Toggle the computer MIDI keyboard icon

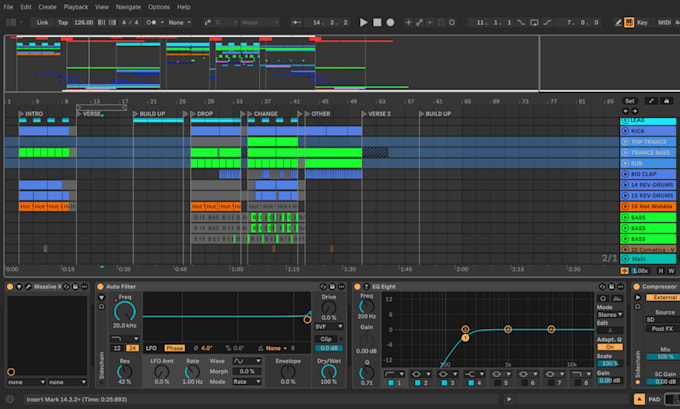[x=629, y=22]
